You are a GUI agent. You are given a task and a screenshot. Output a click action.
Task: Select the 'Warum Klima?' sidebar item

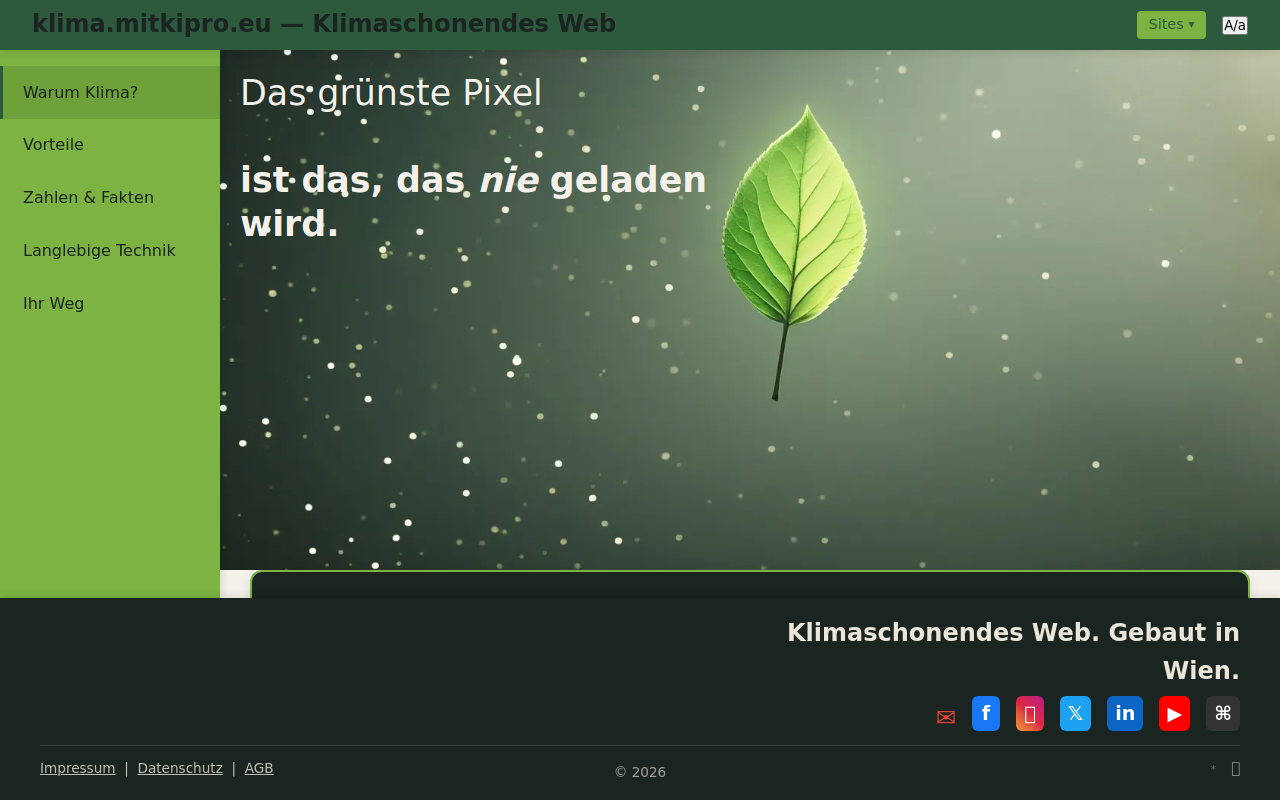(110, 92)
